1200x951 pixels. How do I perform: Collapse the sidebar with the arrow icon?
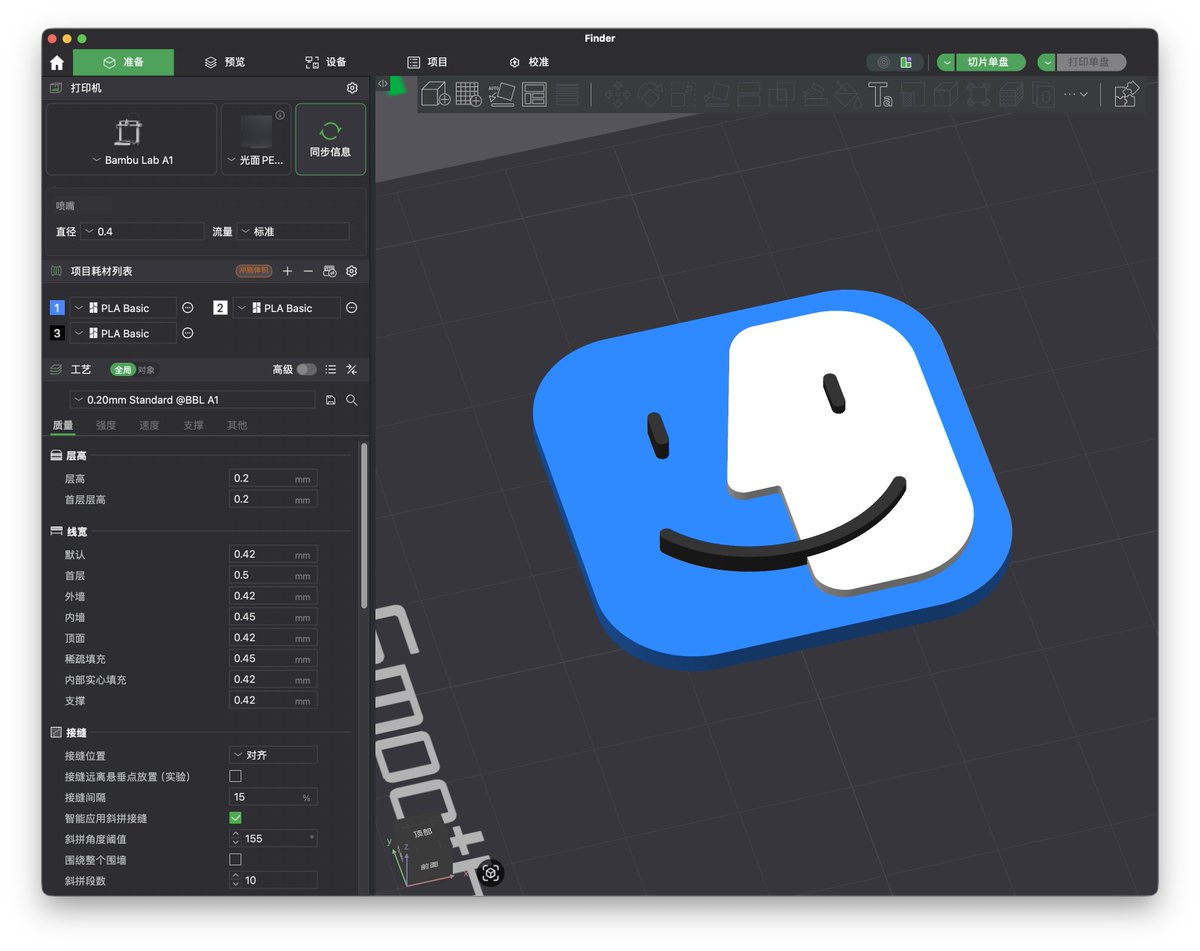click(383, 83)
